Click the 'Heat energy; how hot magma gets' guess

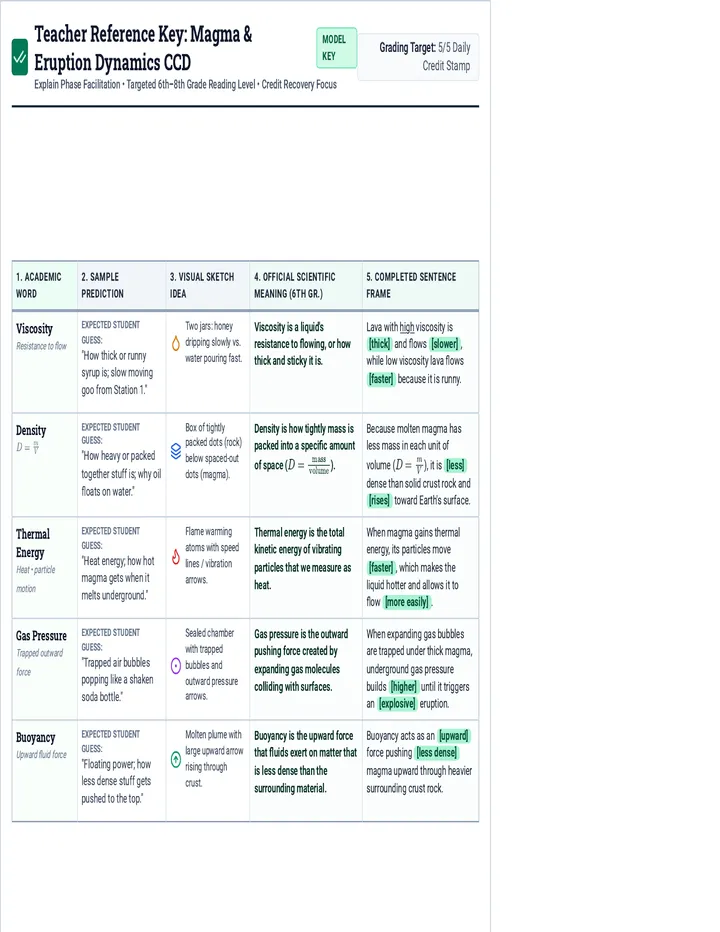tap(118, 578)
